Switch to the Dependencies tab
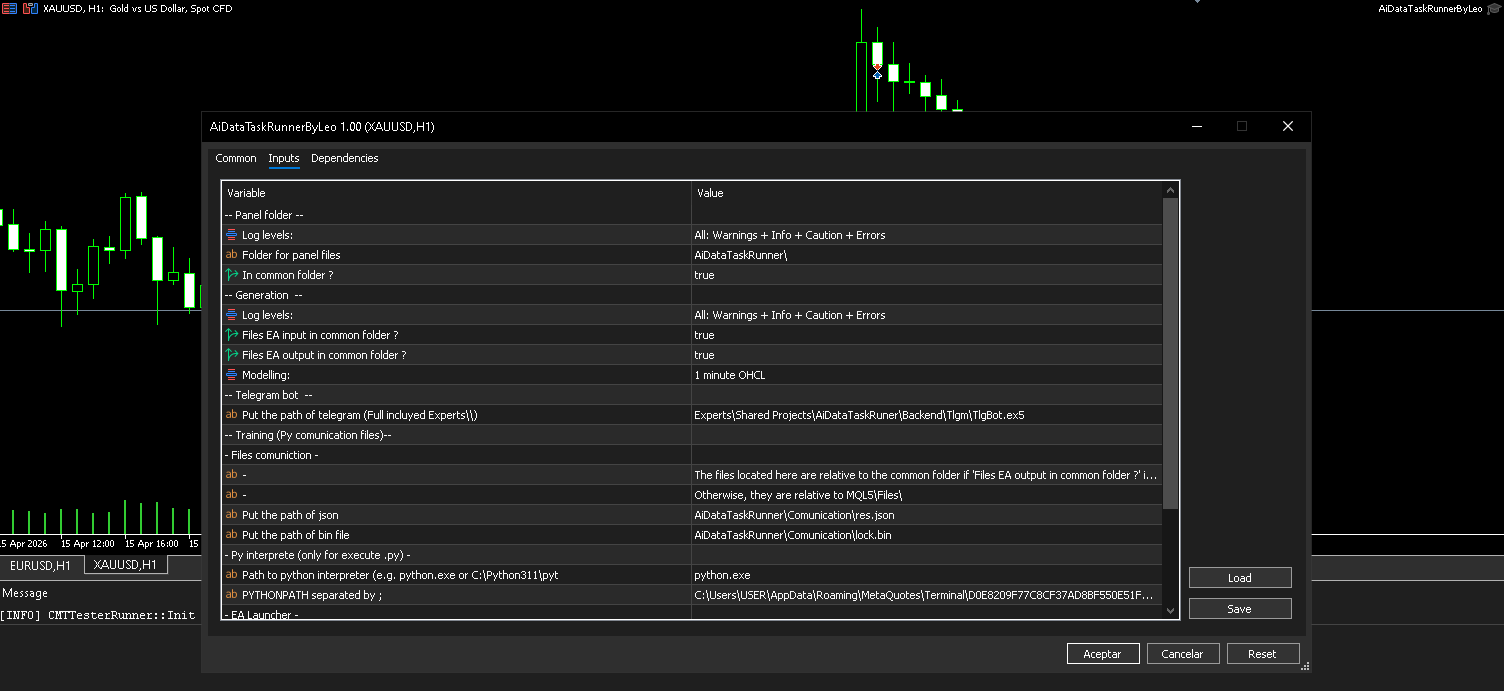This screenshot has height=691, width=1504. pos(344,158)
